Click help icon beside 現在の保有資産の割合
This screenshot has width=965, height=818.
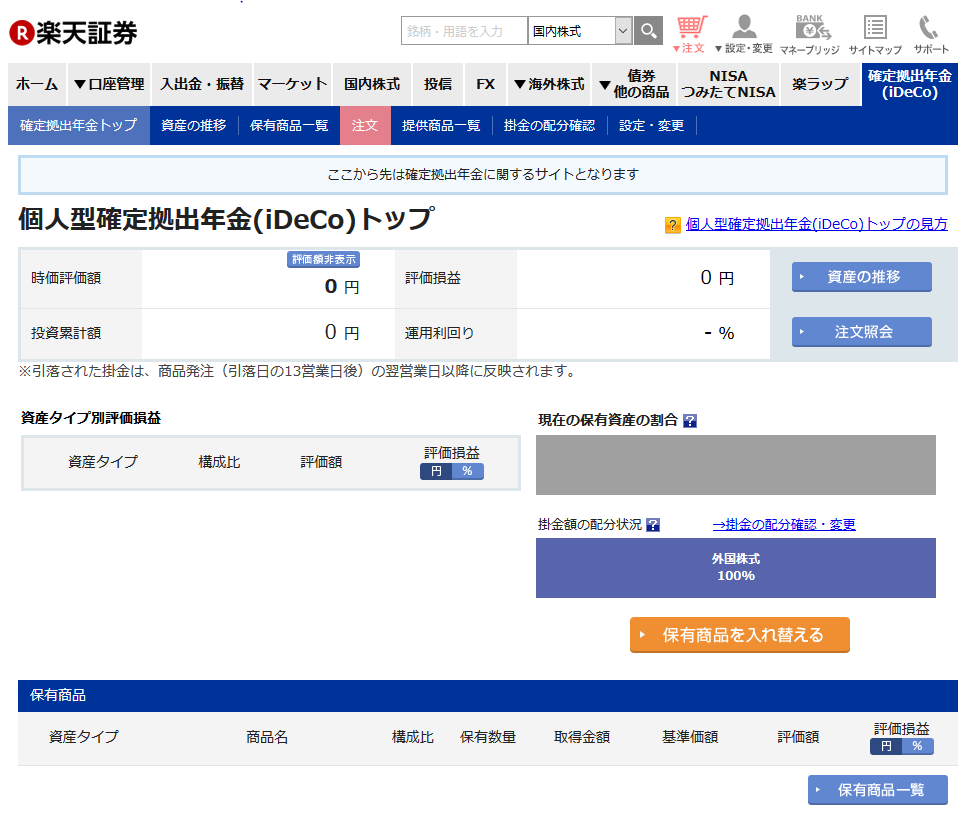(x=689, y=421)
